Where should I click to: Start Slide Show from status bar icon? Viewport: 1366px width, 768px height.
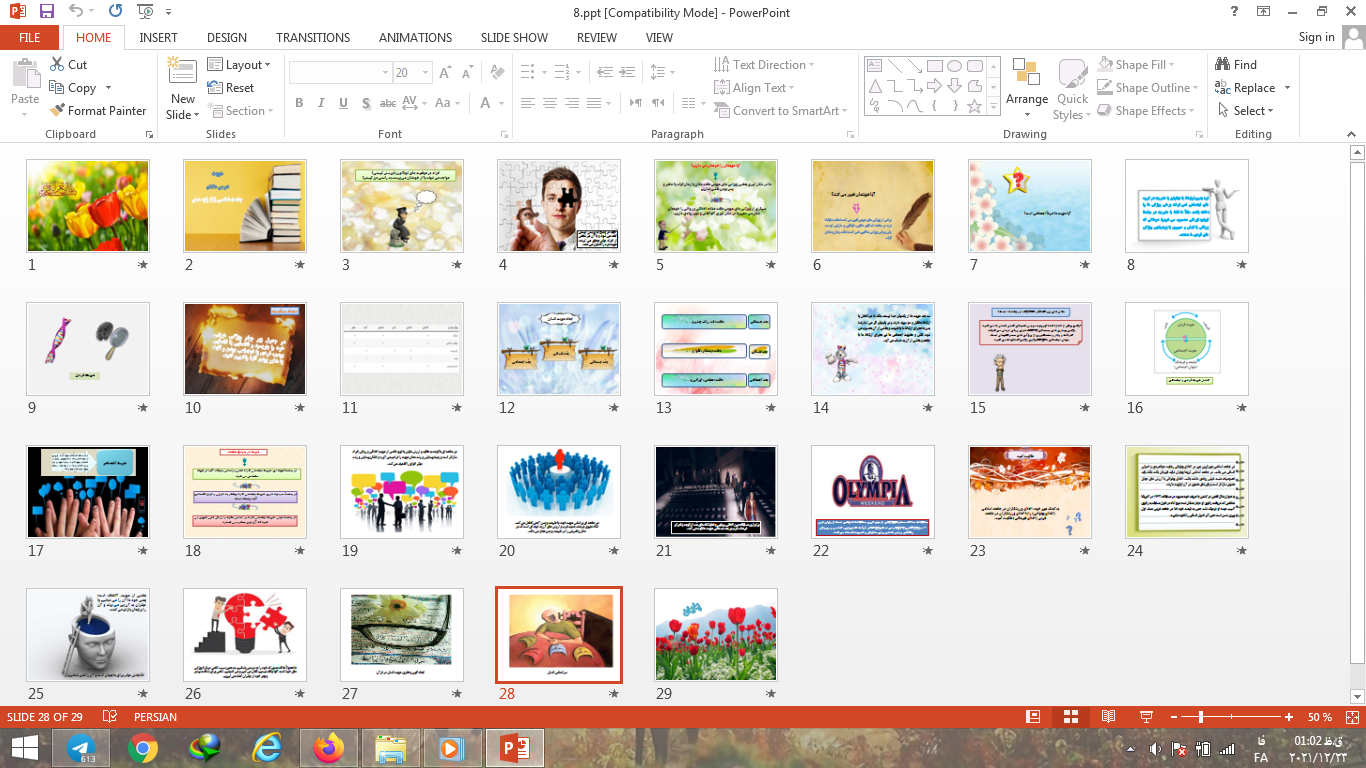pyautogui.click(x=1146, y=717)
